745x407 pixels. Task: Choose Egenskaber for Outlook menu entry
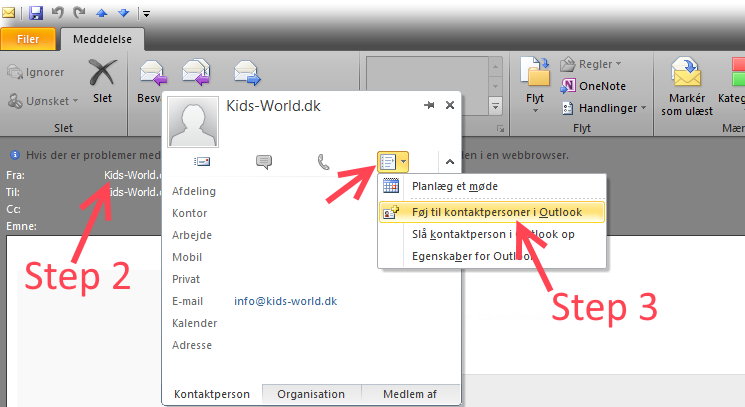492,256
